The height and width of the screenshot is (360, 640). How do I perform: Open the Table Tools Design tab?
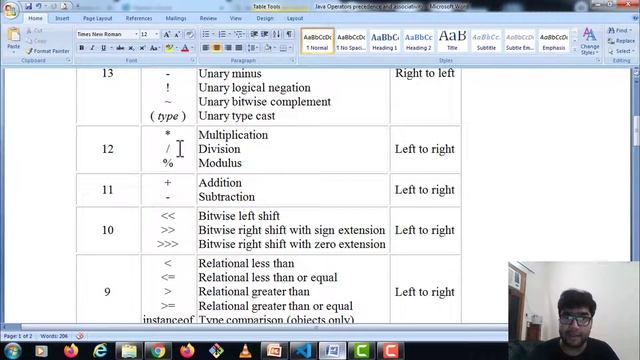click(265, 18)
